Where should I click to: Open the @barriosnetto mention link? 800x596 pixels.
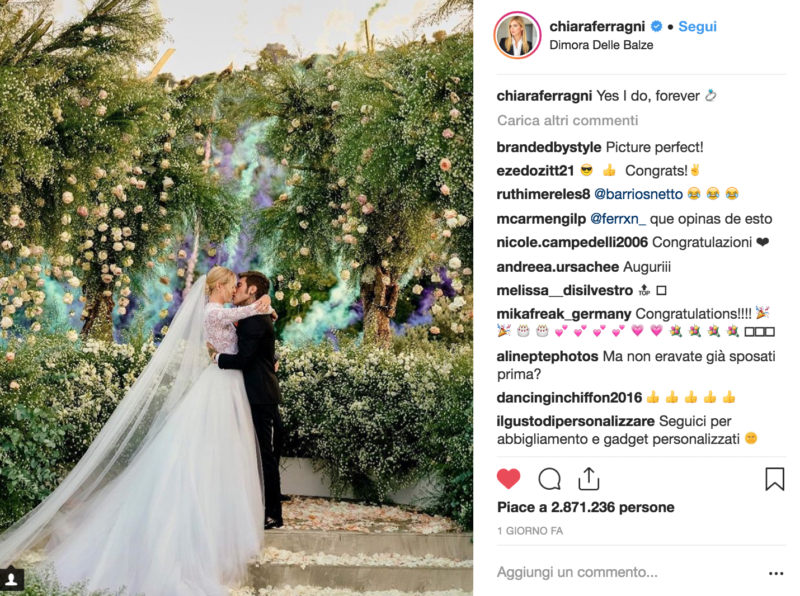click(638, 194)
